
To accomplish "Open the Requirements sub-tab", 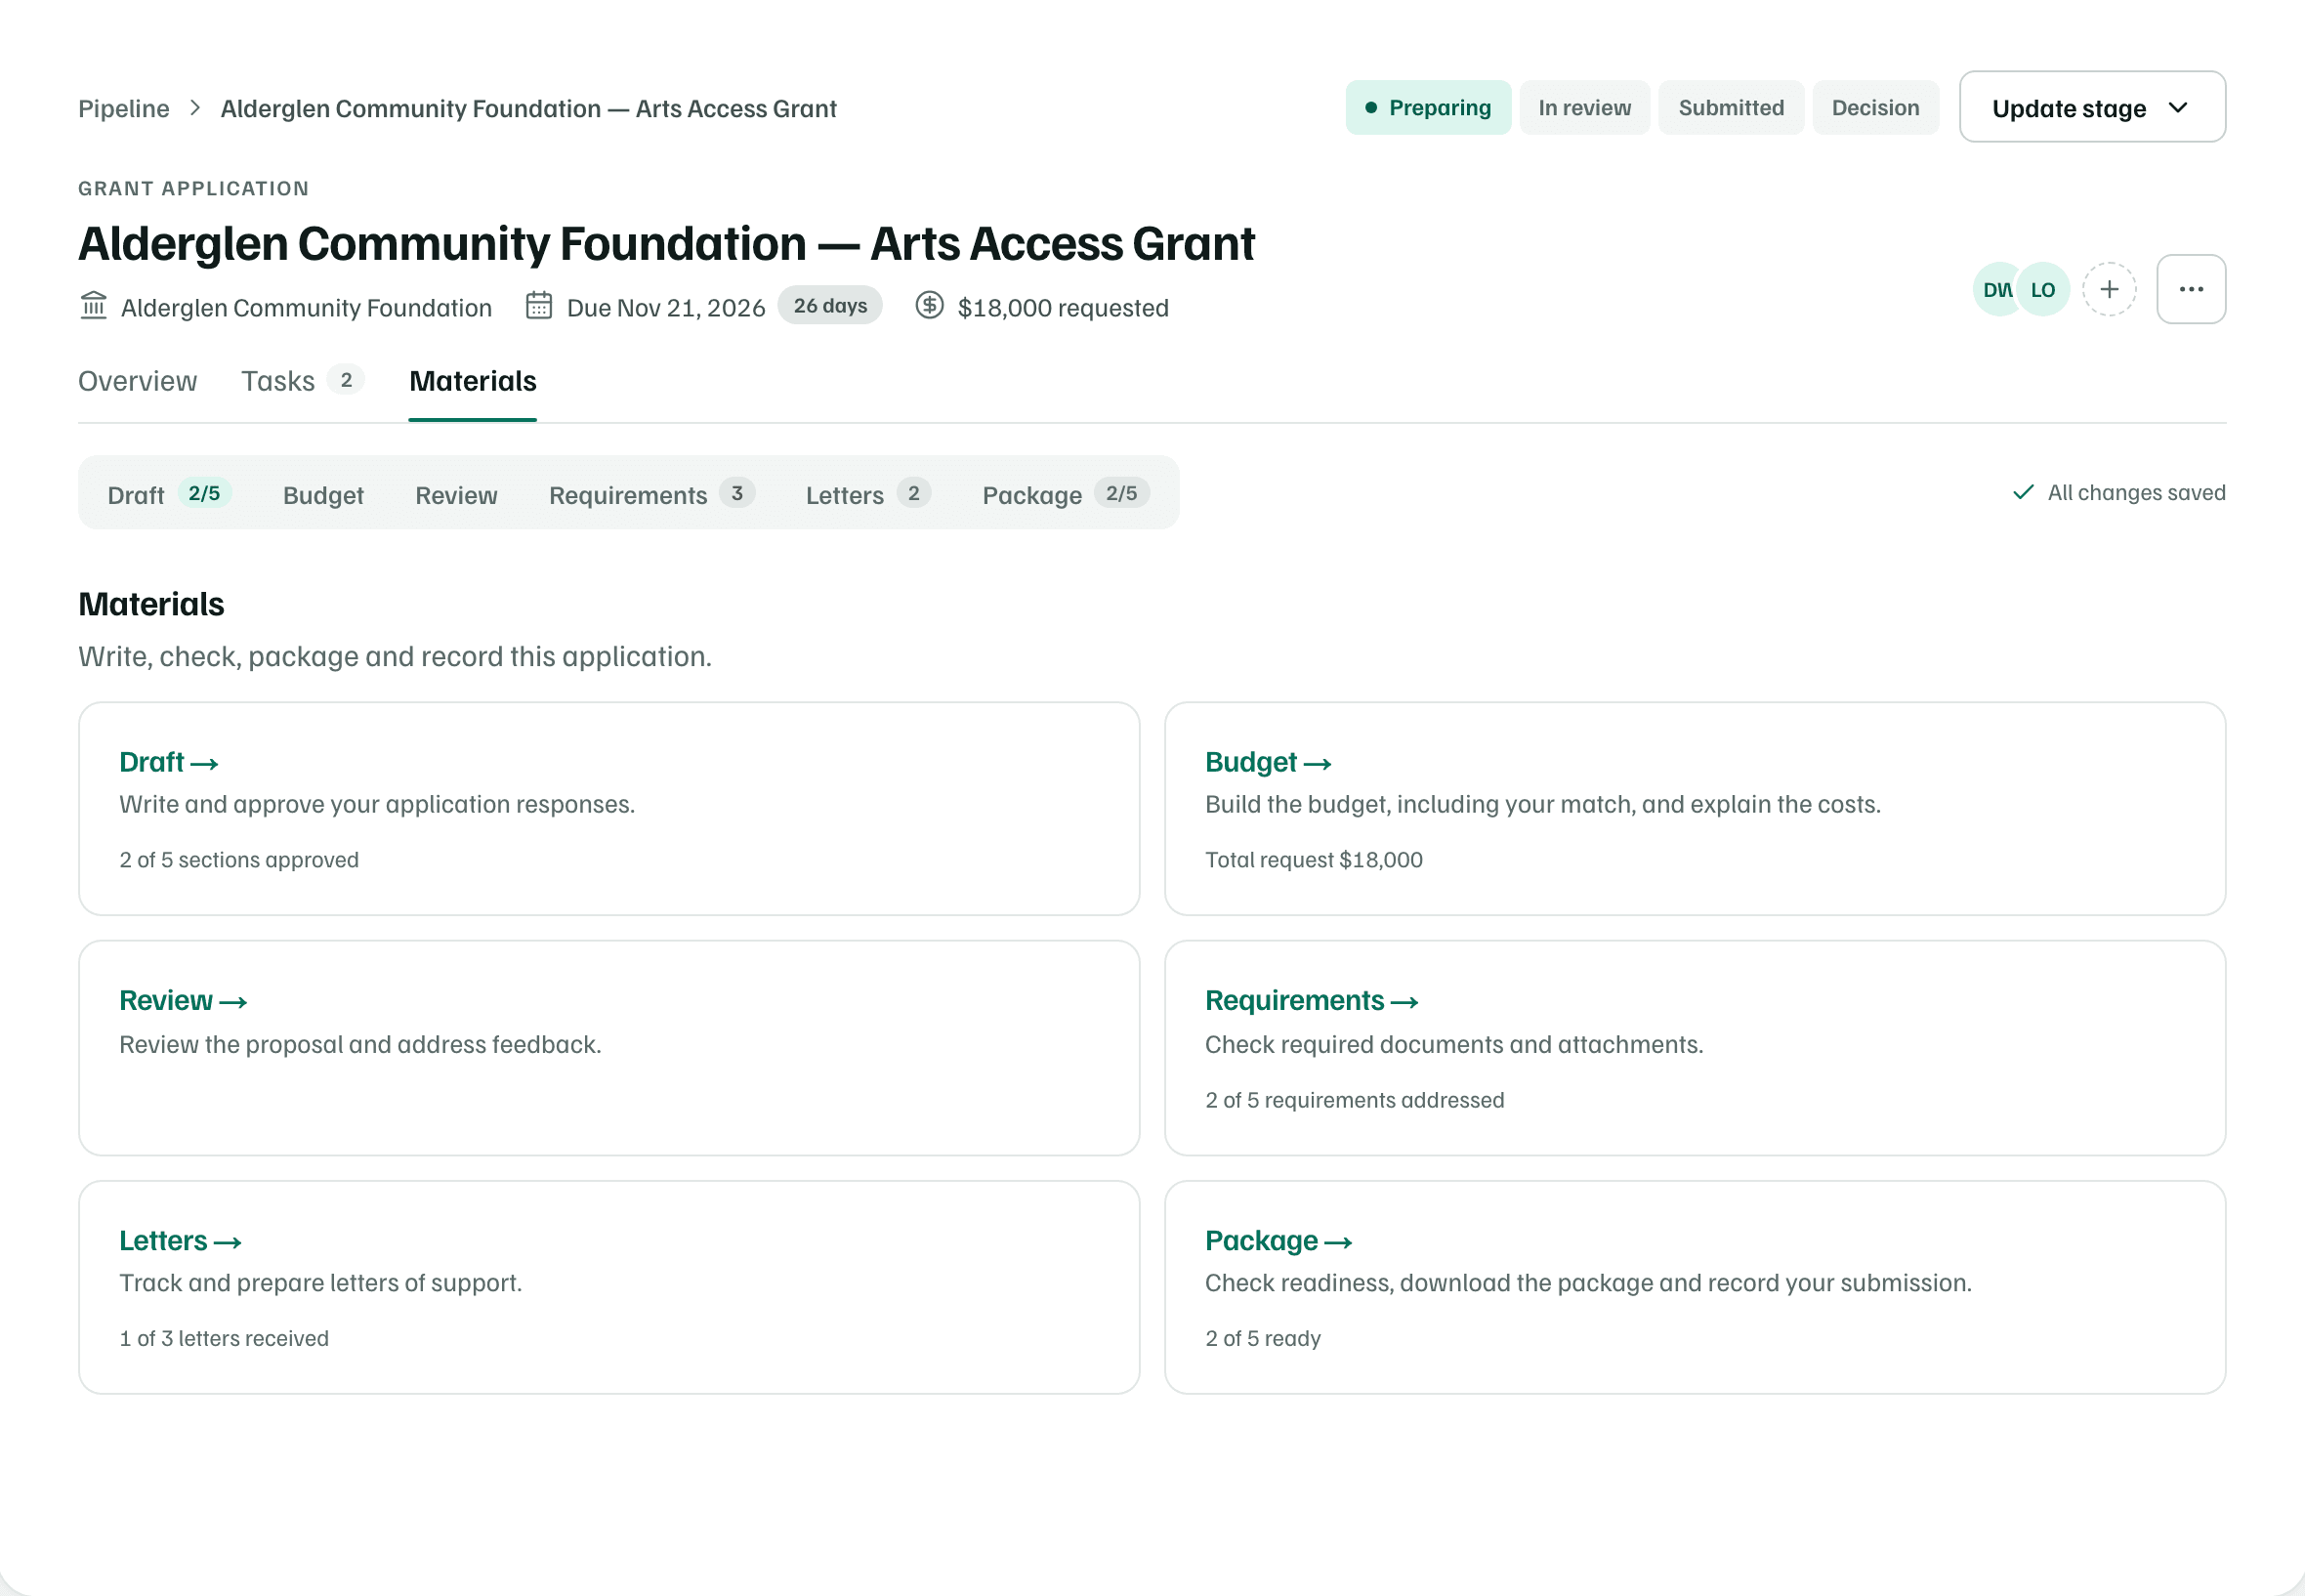I will pos(651,494).
